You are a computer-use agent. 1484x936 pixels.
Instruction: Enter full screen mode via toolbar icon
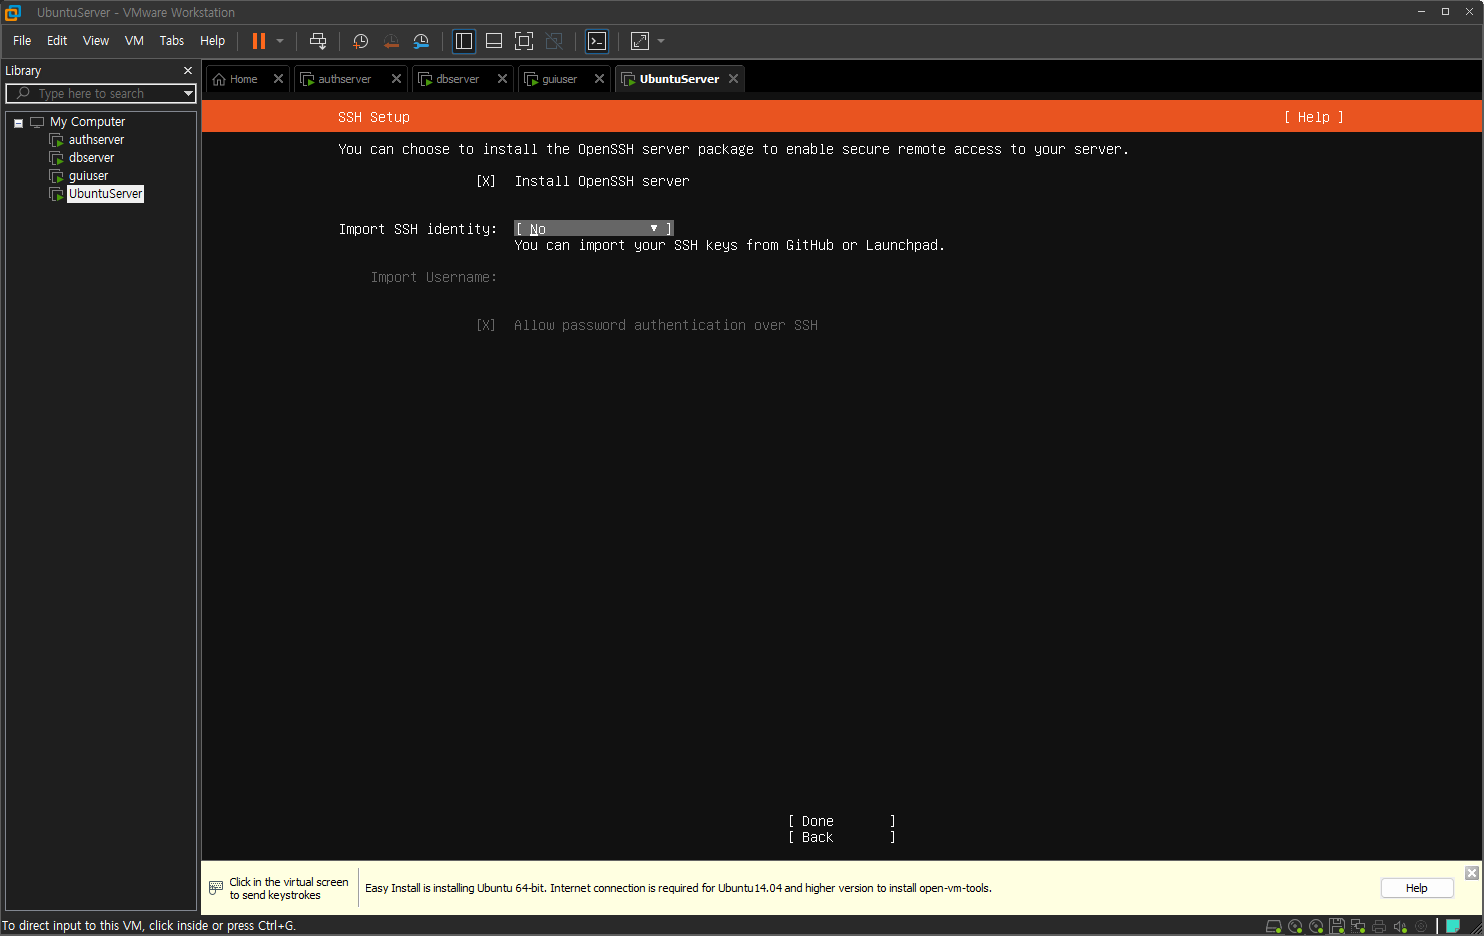point(523,41)
